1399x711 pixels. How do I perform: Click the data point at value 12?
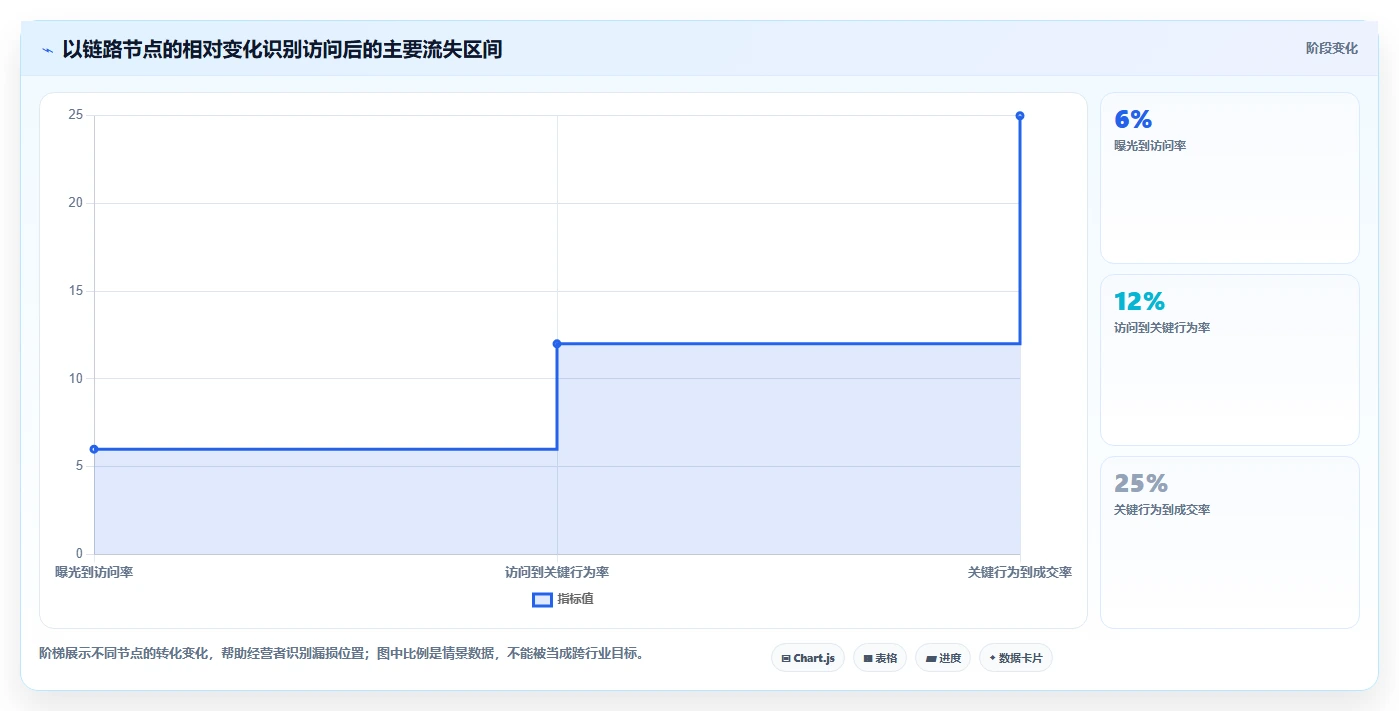point(557,344)
